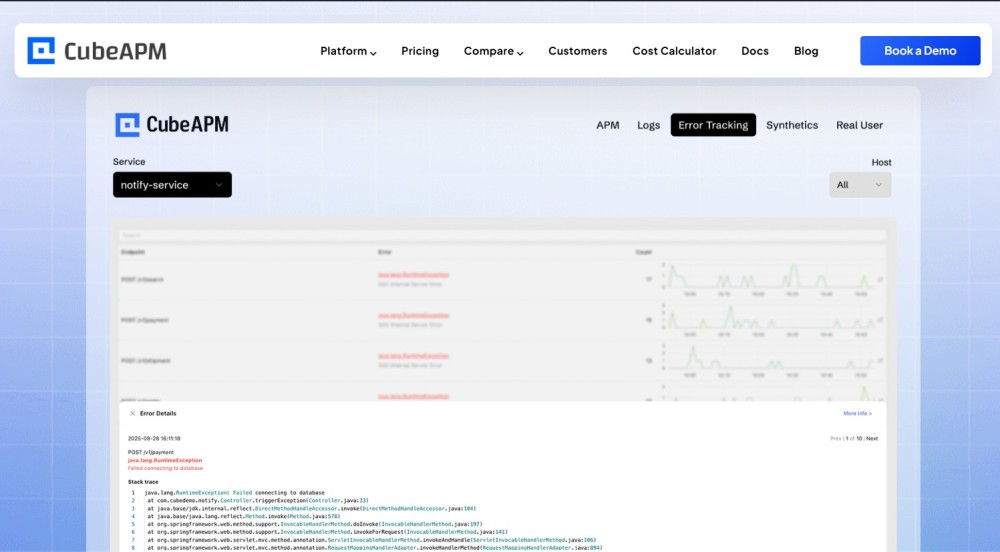The width and height of the screenshot is (1000, 552).
Task: Expand the notify-service Service dropdown
Action: (172, 185)
